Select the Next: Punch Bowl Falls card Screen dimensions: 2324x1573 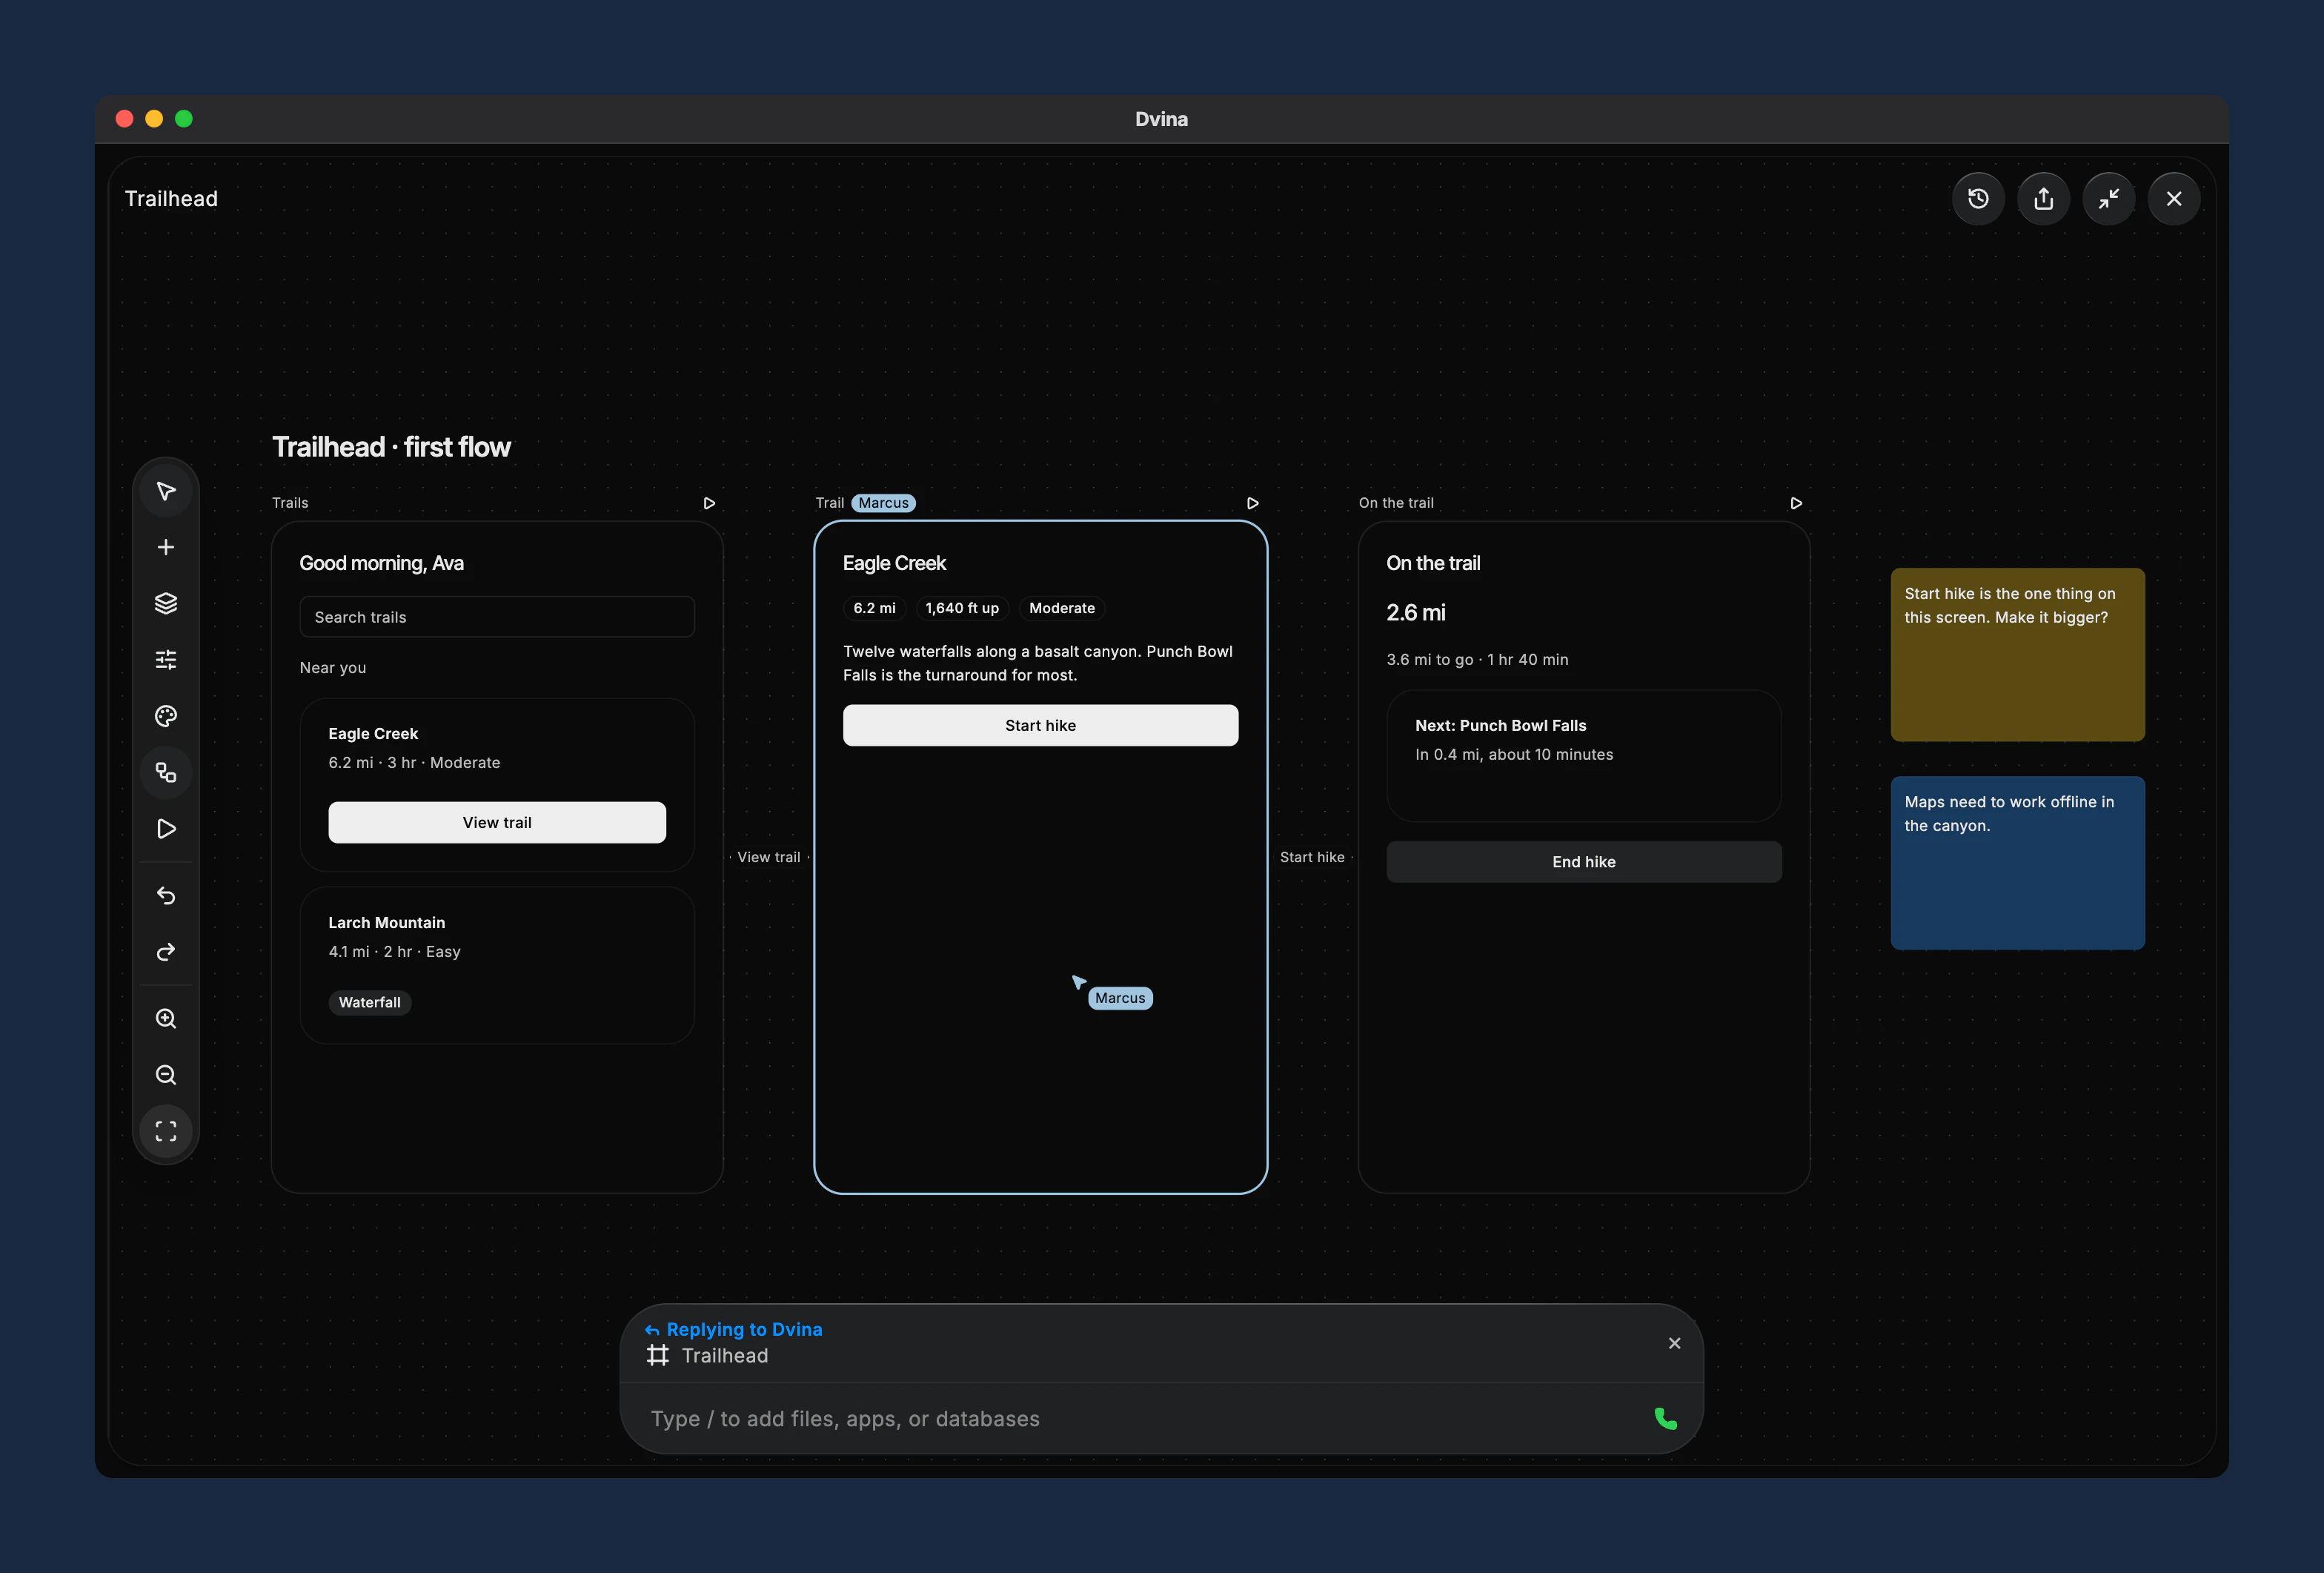(x=1583, y=756)
